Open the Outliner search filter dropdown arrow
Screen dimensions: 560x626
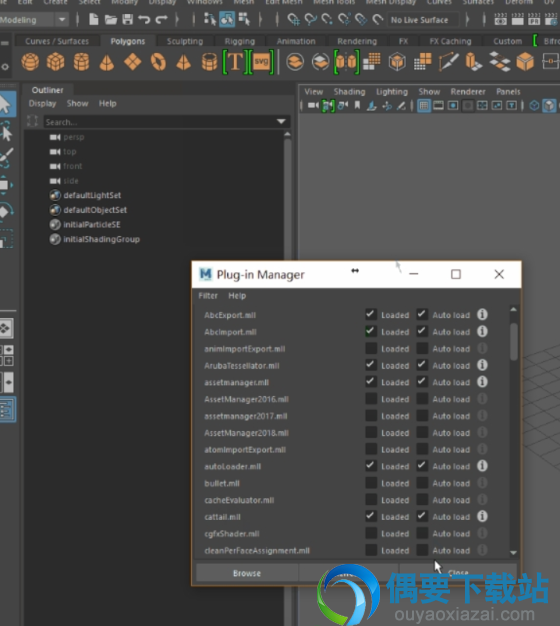[281, 121]
